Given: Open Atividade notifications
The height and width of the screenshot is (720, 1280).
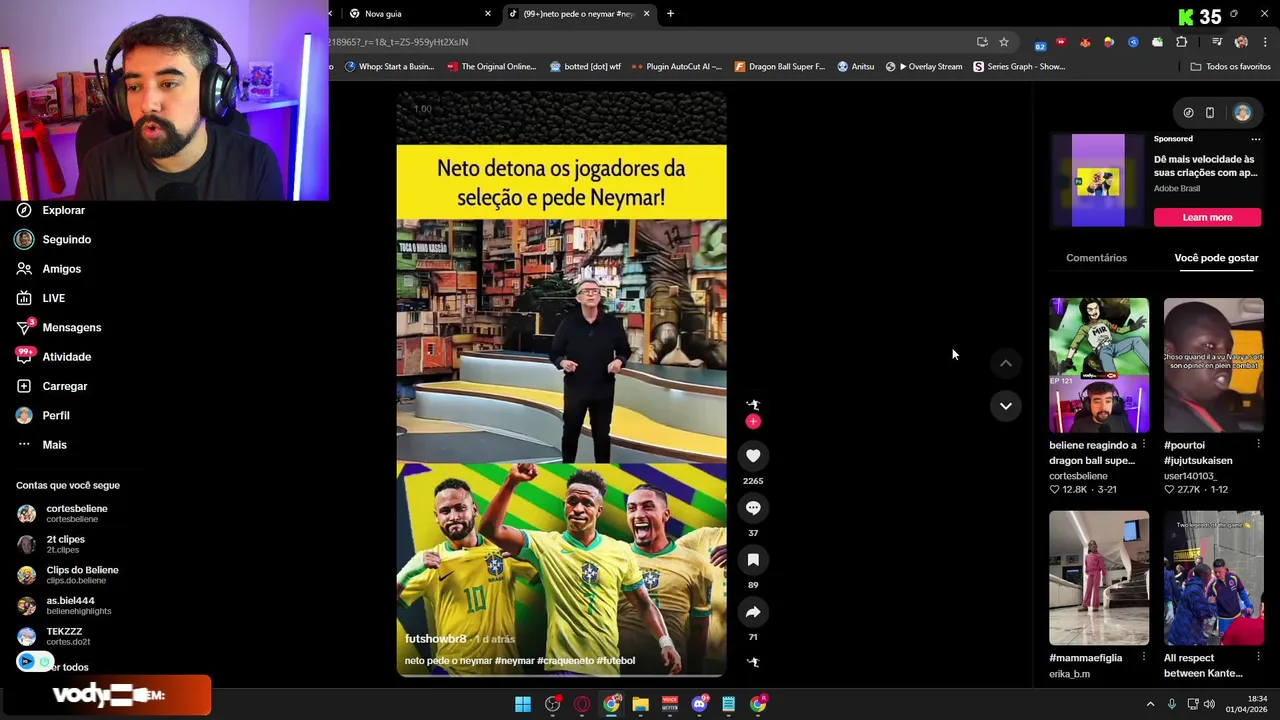Looking at the screenshot, I should [x=66, y=357].
